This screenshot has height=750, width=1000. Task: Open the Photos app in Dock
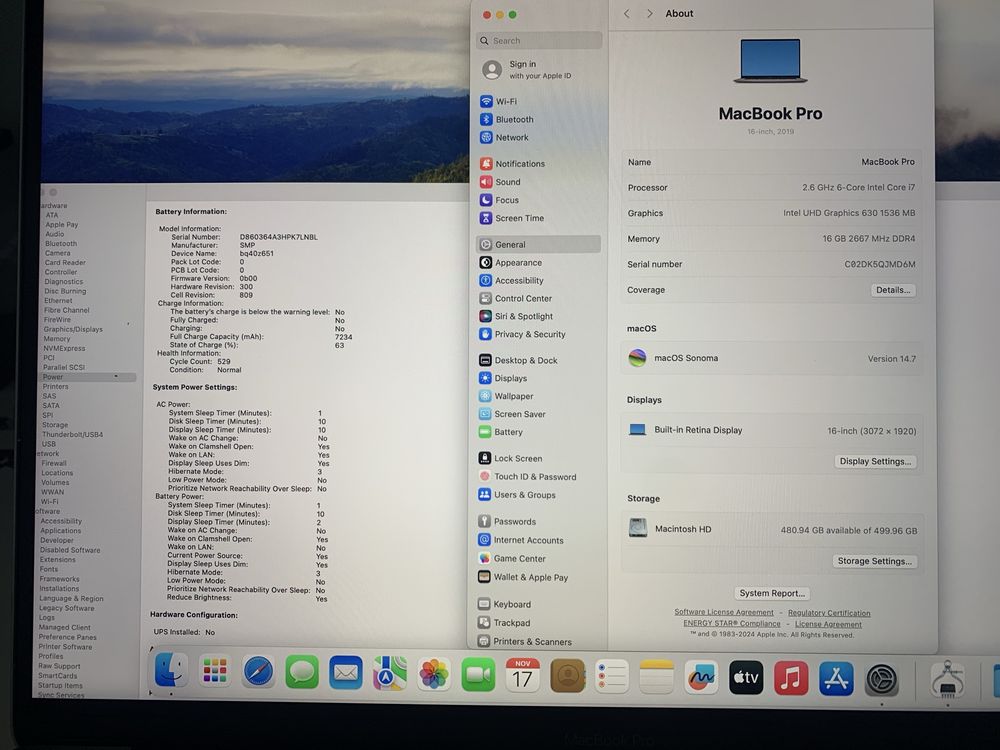434,675
